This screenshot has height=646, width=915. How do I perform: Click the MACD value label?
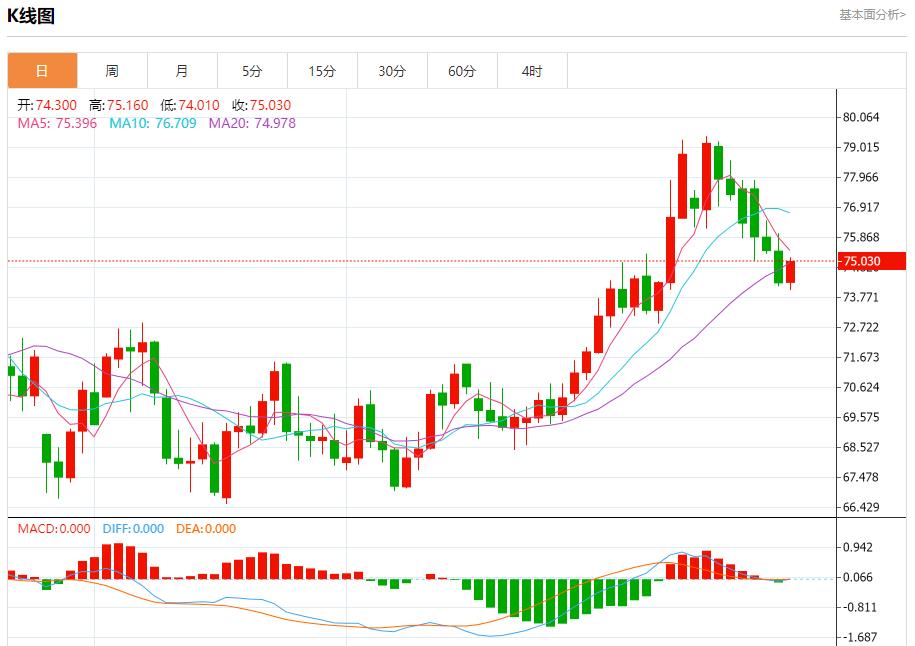click(x=54, y=529)
